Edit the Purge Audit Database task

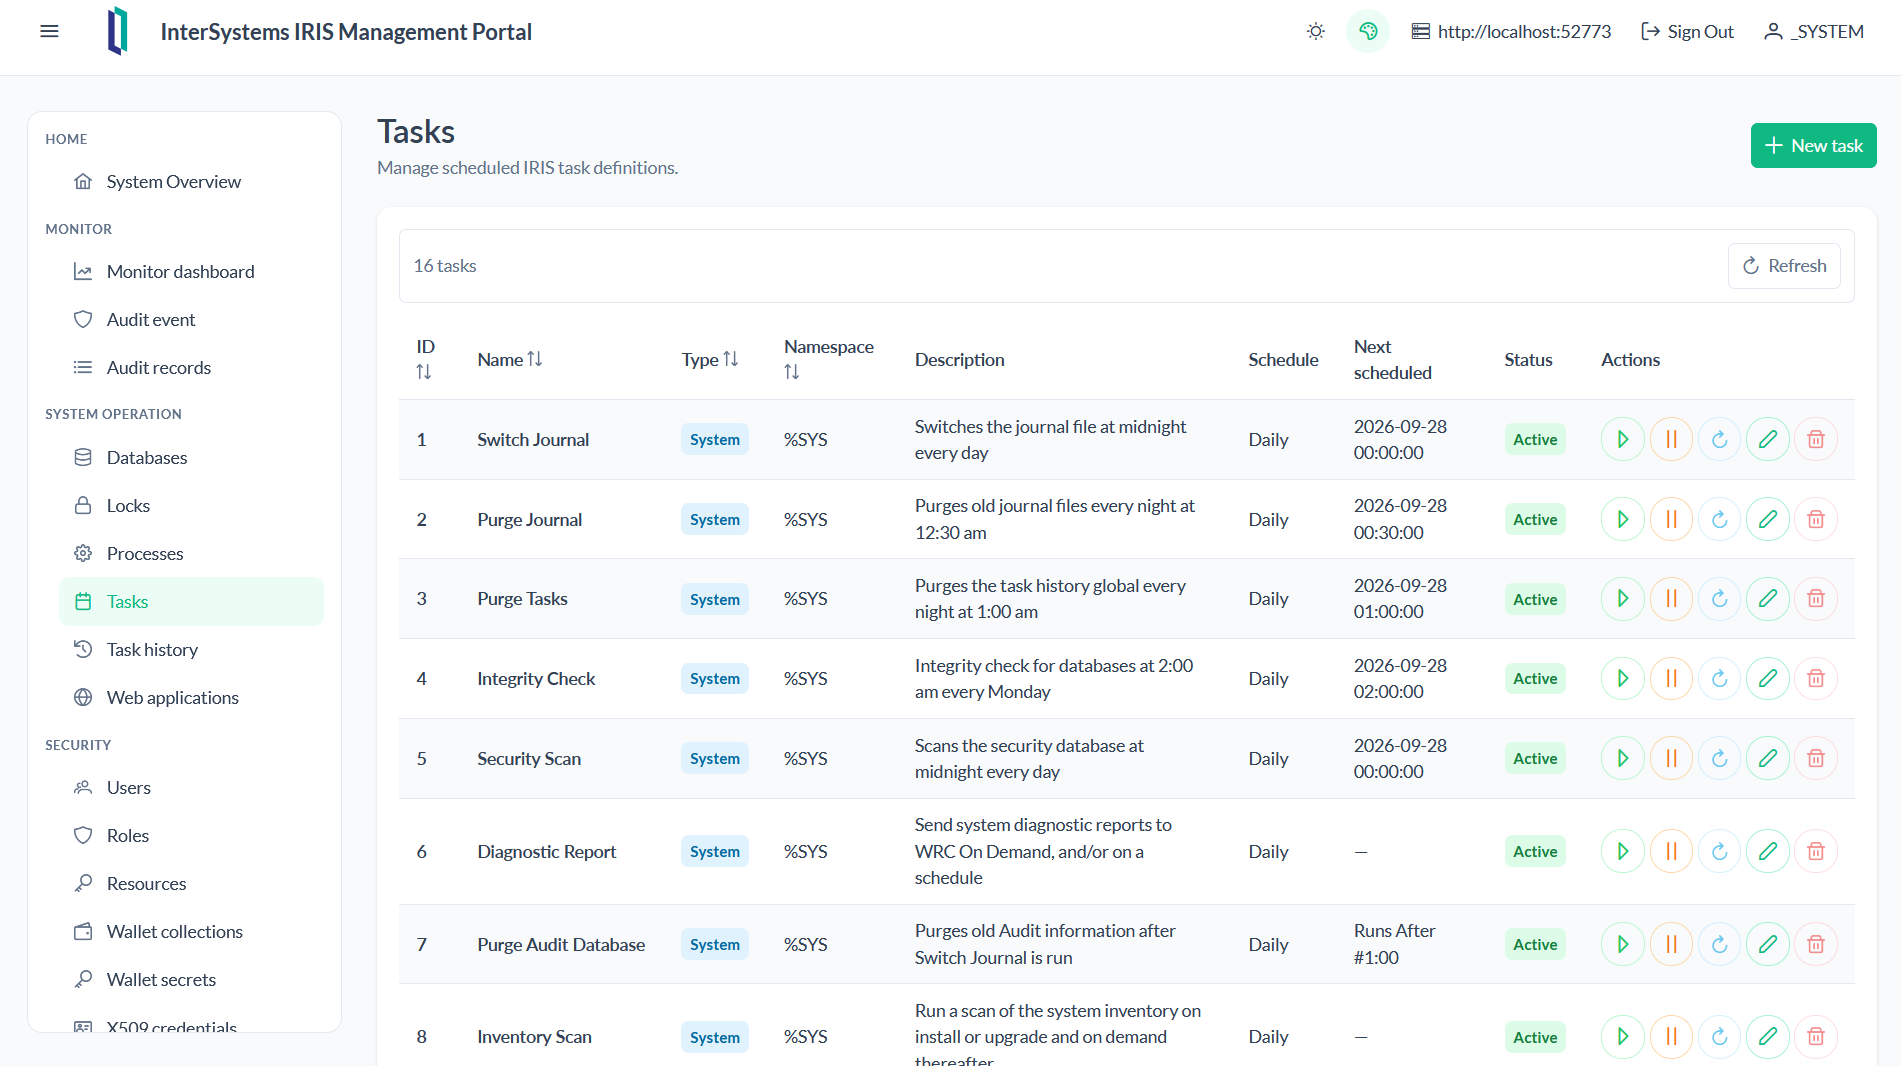point(1768,944)
